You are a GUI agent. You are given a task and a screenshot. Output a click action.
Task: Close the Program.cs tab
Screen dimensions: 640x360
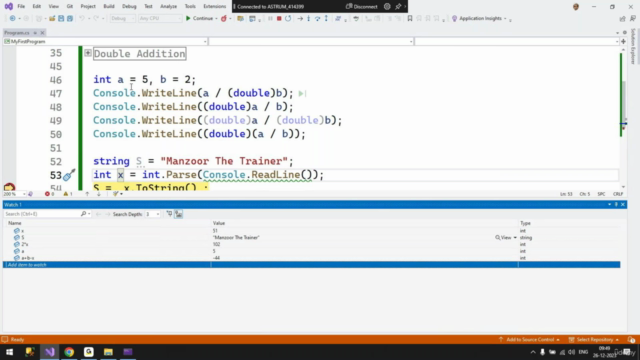(42, 33)
